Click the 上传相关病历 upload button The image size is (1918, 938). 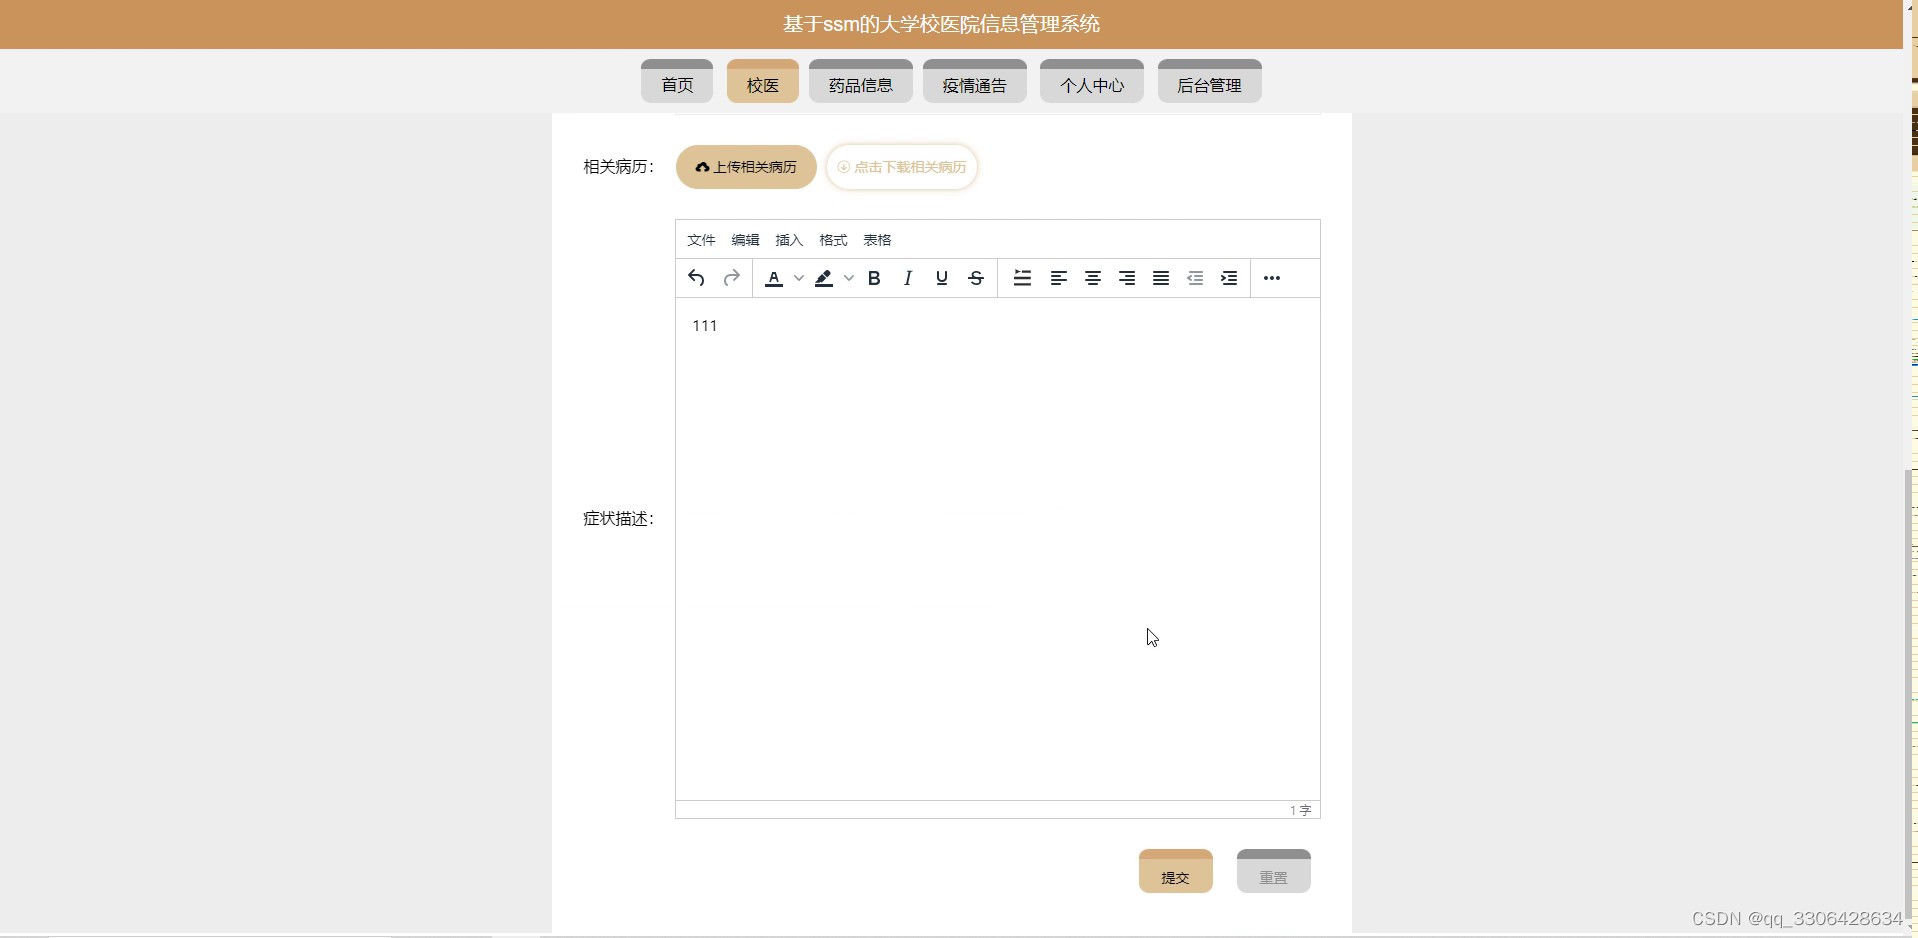coord(746,167)
